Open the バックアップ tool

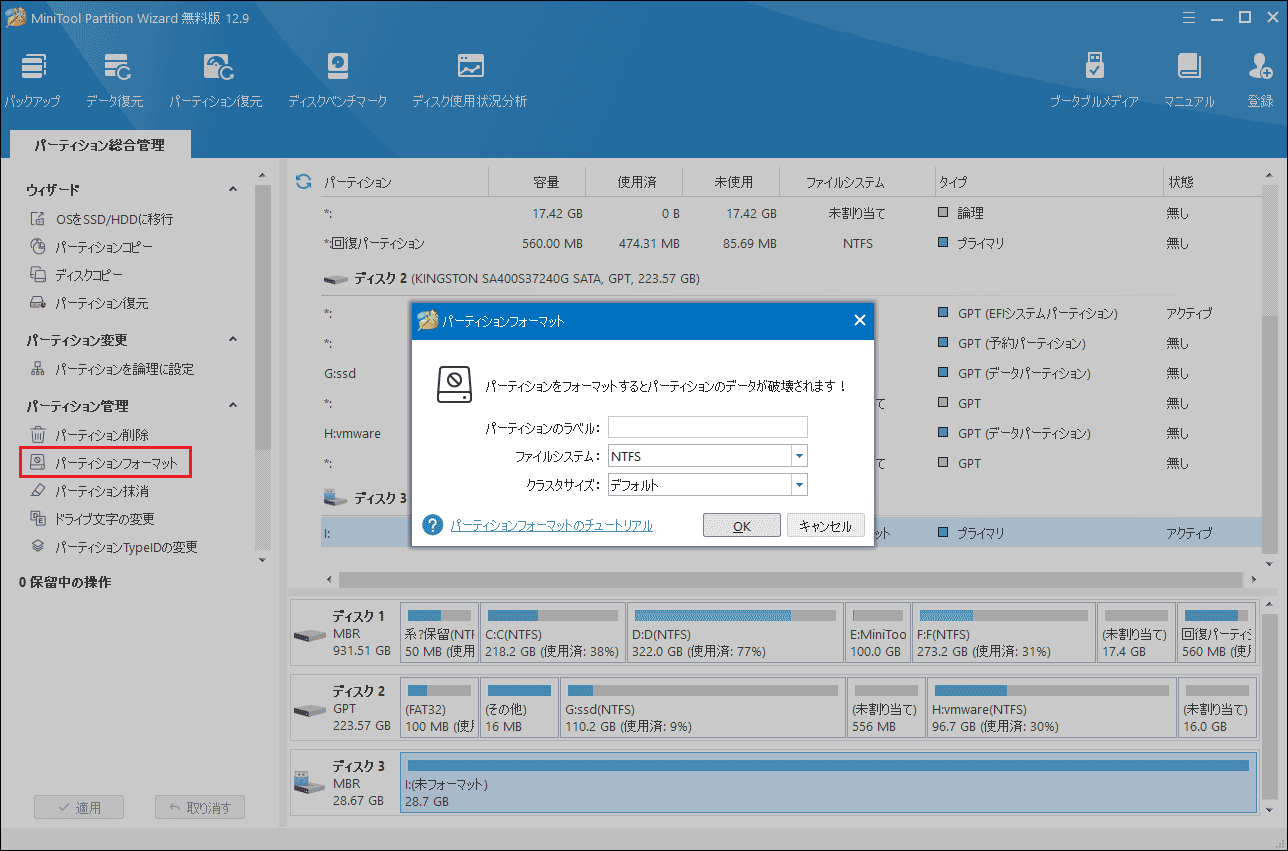point(33,78)
